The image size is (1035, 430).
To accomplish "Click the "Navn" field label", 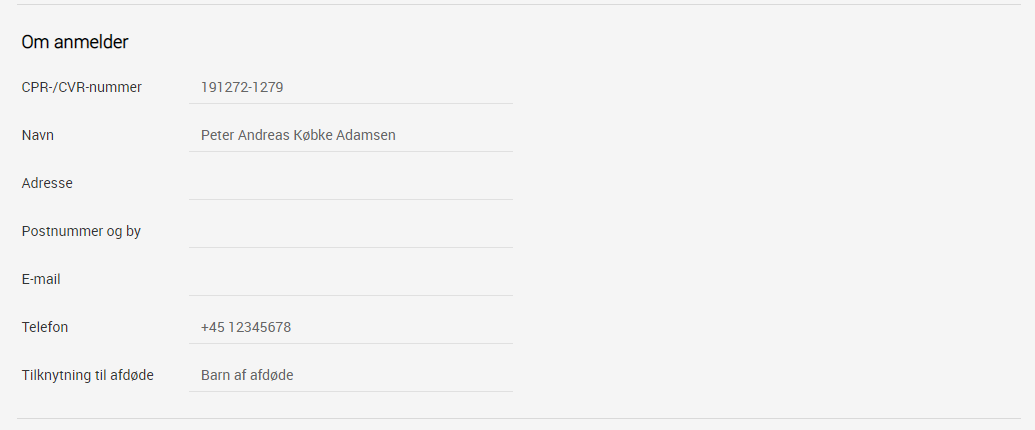I will [38, 135].
